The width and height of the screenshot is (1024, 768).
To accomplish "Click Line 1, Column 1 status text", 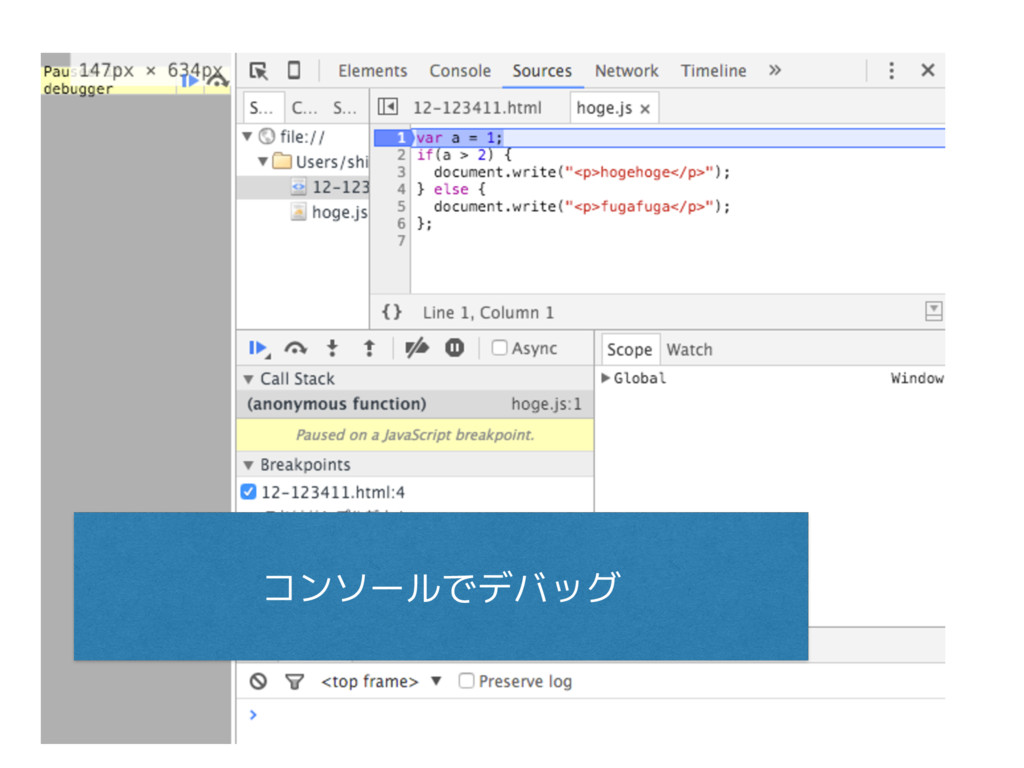I will click(x=488, y=313).
